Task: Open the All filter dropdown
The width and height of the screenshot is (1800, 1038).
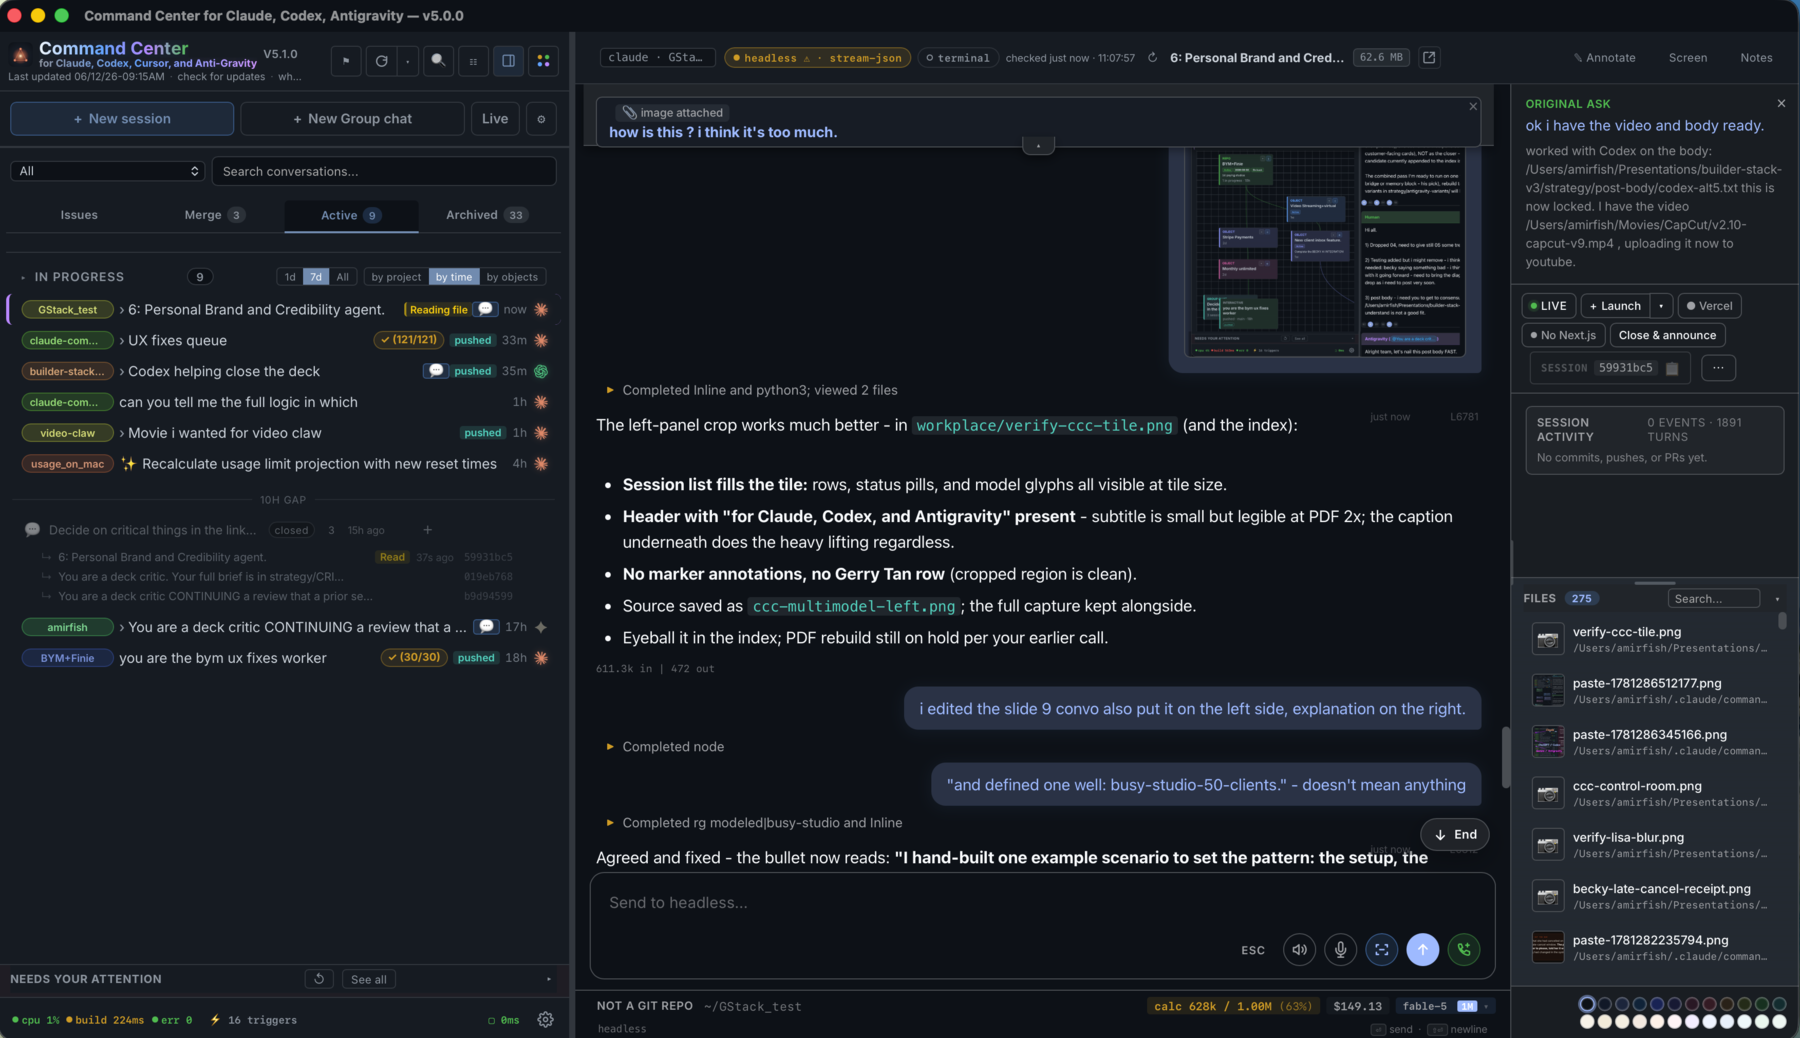Action: pyautogui.click(x=108, y=171)
